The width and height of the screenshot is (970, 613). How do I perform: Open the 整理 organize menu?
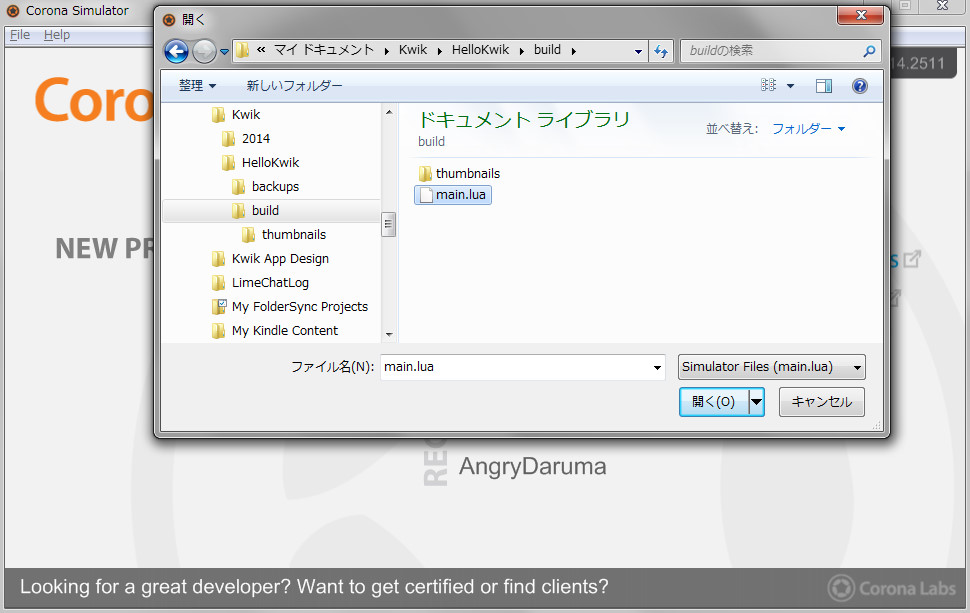(197, 85)
